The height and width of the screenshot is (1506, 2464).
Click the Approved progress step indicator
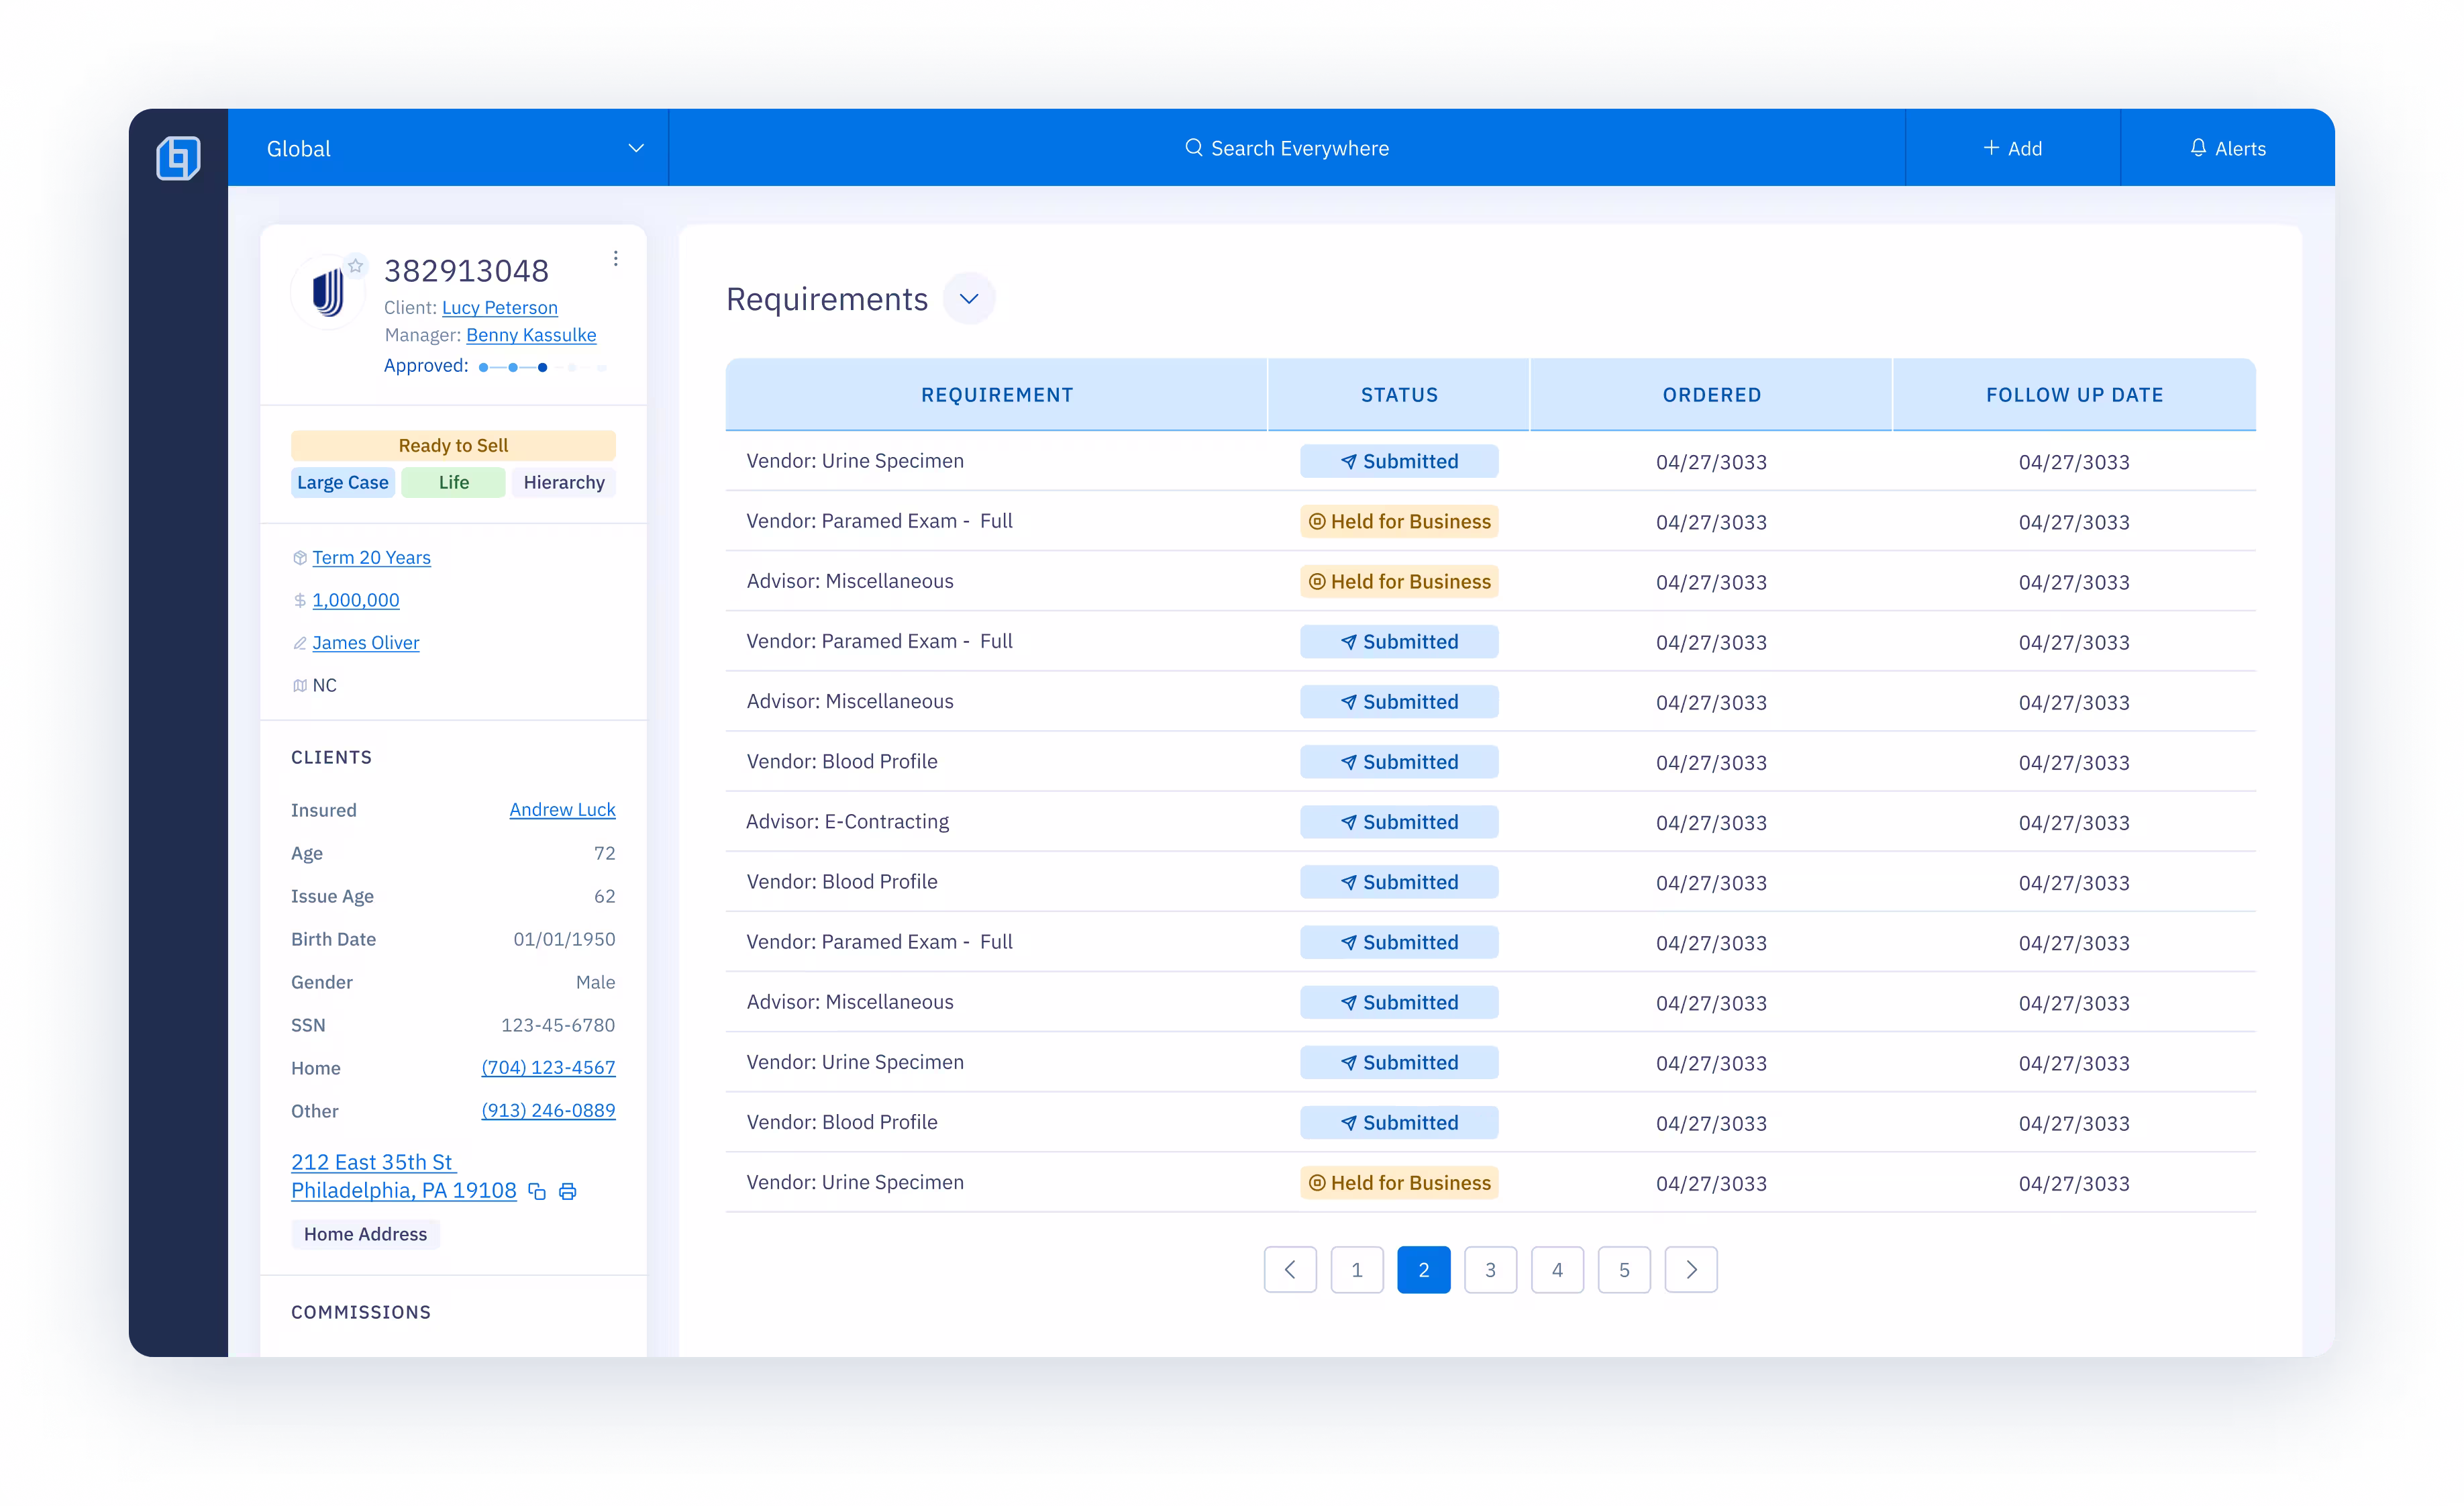(542, 367)
